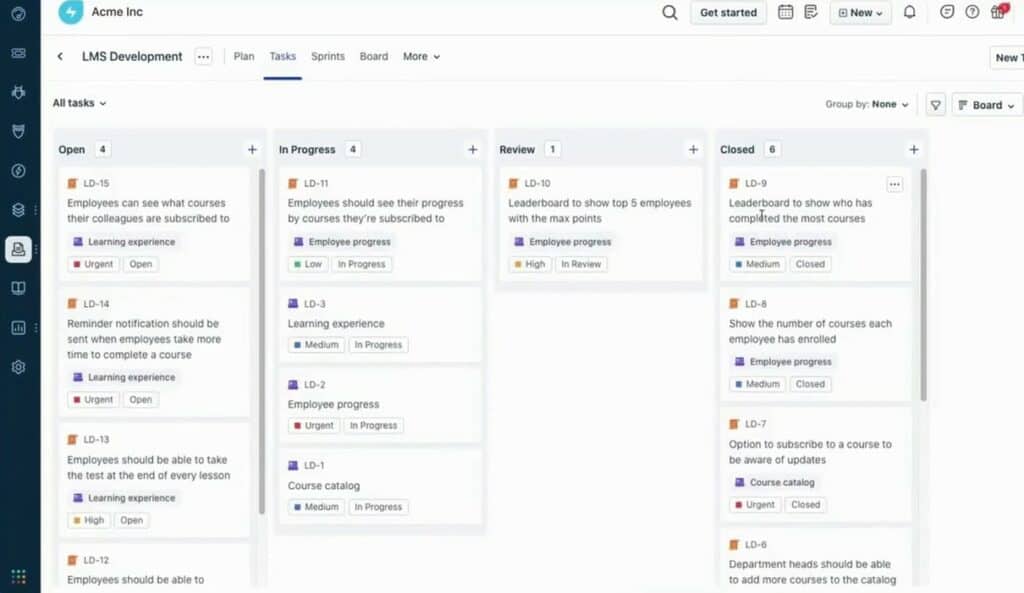1024x593 pixels.
Task: Open the LD-15 Urgent priority tag
Action: [x=93, y=264]
